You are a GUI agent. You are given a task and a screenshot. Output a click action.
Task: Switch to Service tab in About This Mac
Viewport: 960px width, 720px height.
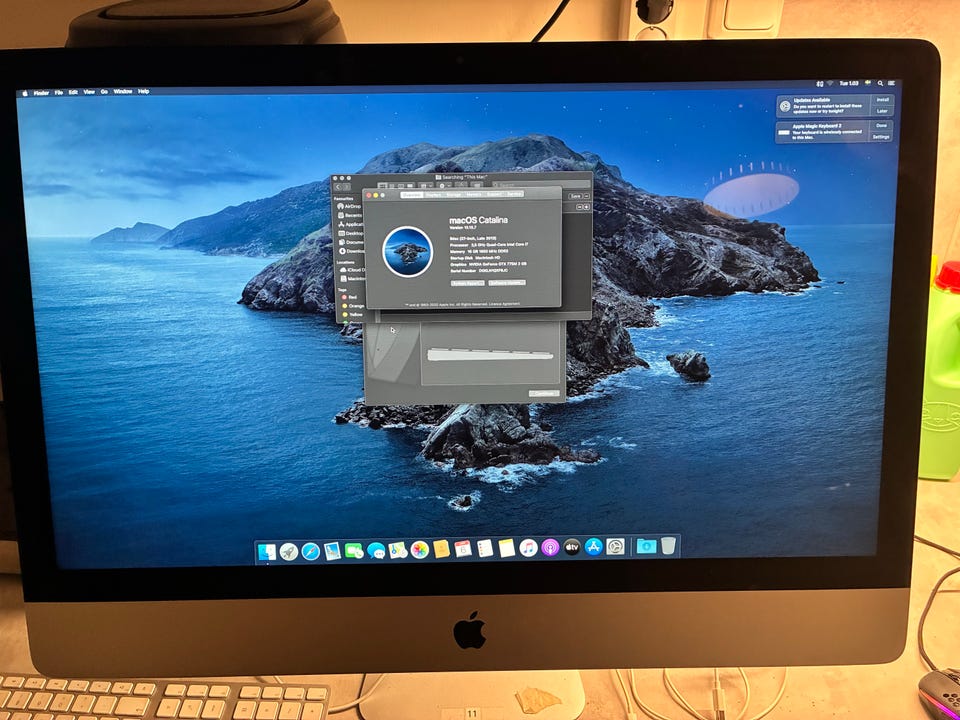point(514,195)
